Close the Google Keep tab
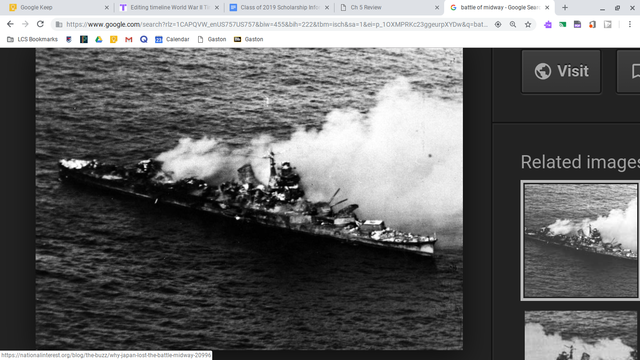Image resolution: width=640 pixels, height=360 pixels. click(107, 7)
